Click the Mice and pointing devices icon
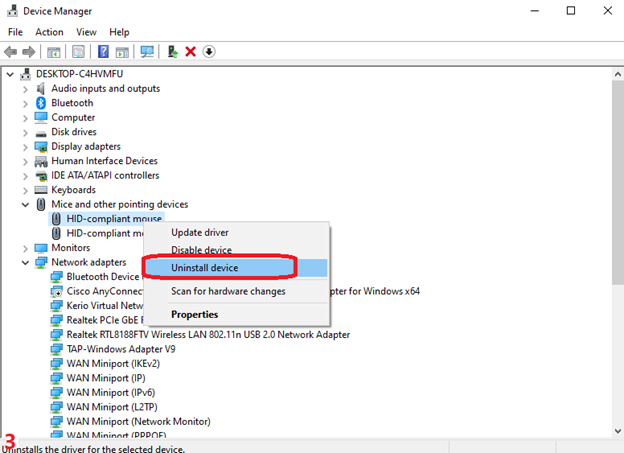Viewport: 624px width, 453px height. click(41, 204)
